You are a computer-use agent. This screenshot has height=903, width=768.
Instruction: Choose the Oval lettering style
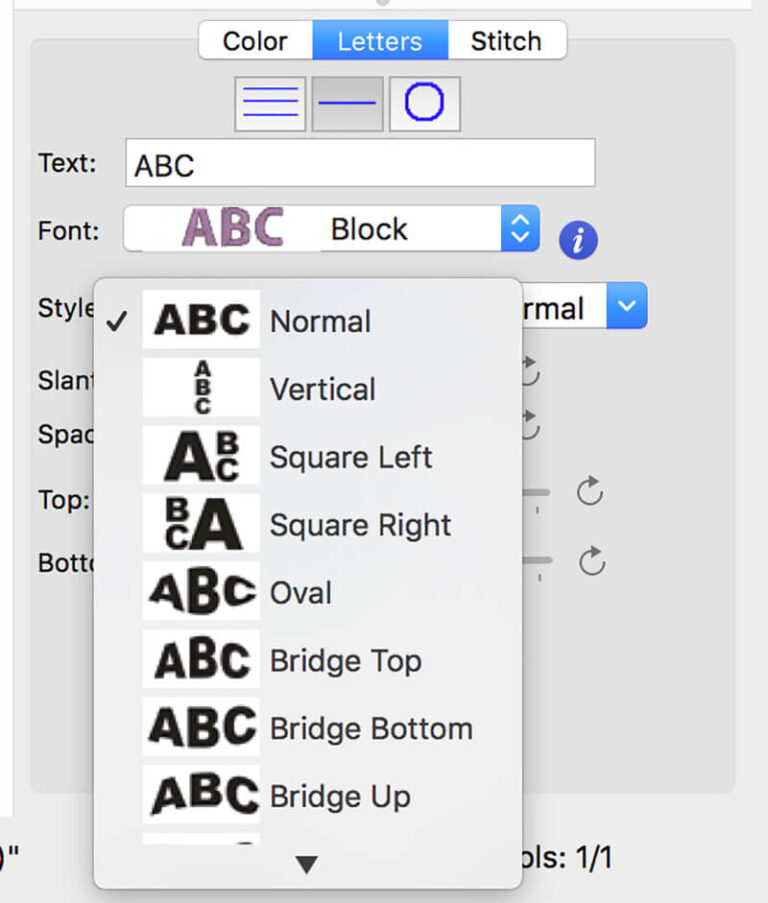click(x=300, y=593)
